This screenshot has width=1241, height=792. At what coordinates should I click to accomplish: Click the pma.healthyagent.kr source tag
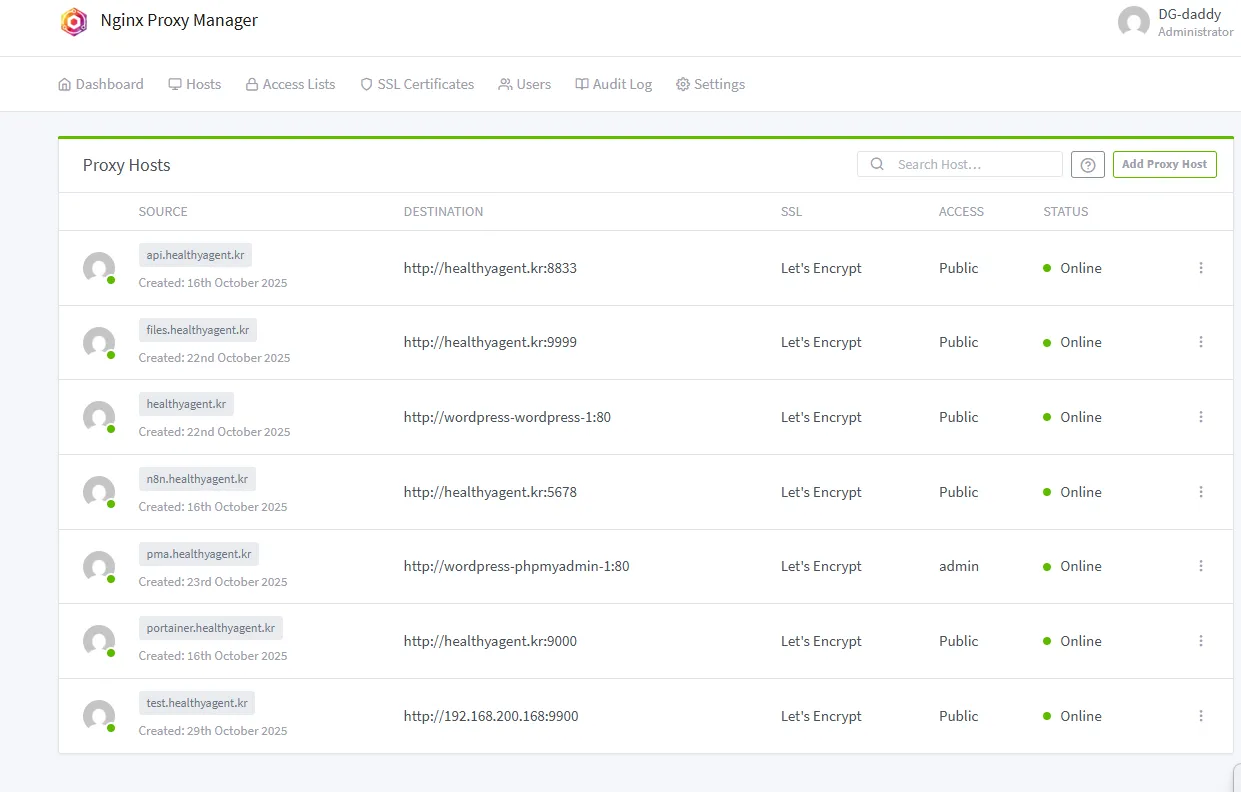click(x=199, y=554)
